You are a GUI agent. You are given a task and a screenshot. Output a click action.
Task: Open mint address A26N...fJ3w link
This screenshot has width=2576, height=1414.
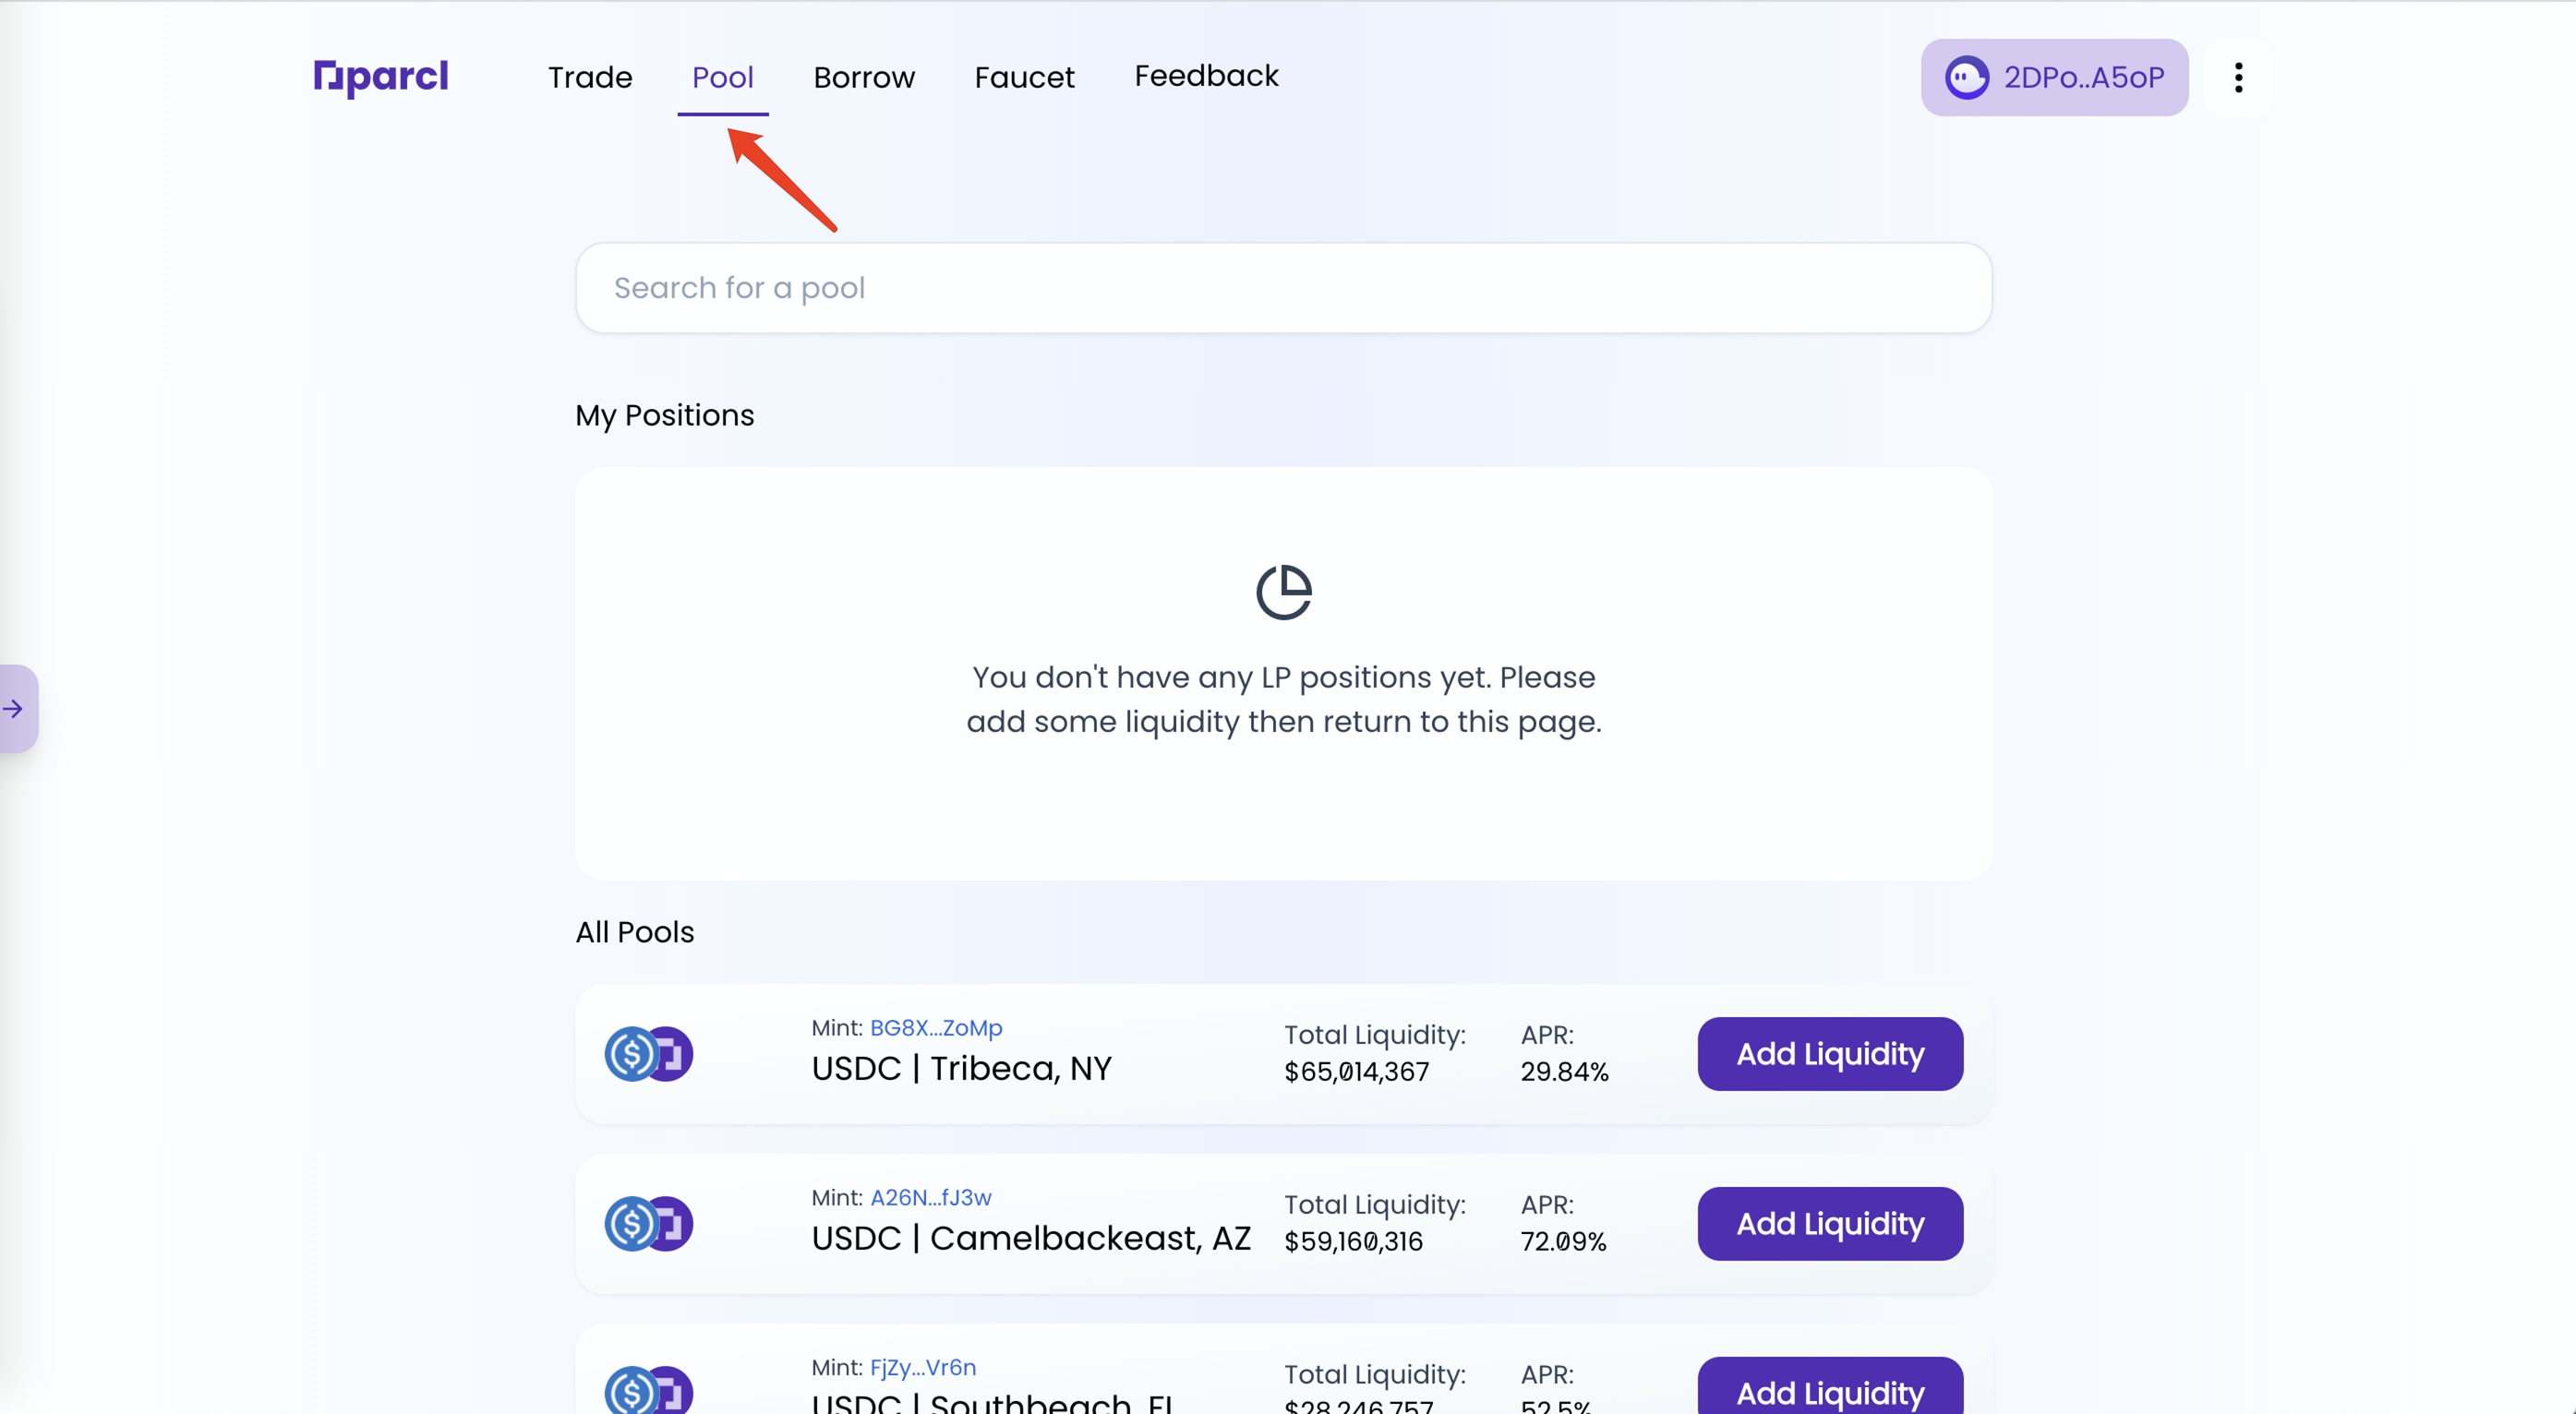pos(930,1198)
